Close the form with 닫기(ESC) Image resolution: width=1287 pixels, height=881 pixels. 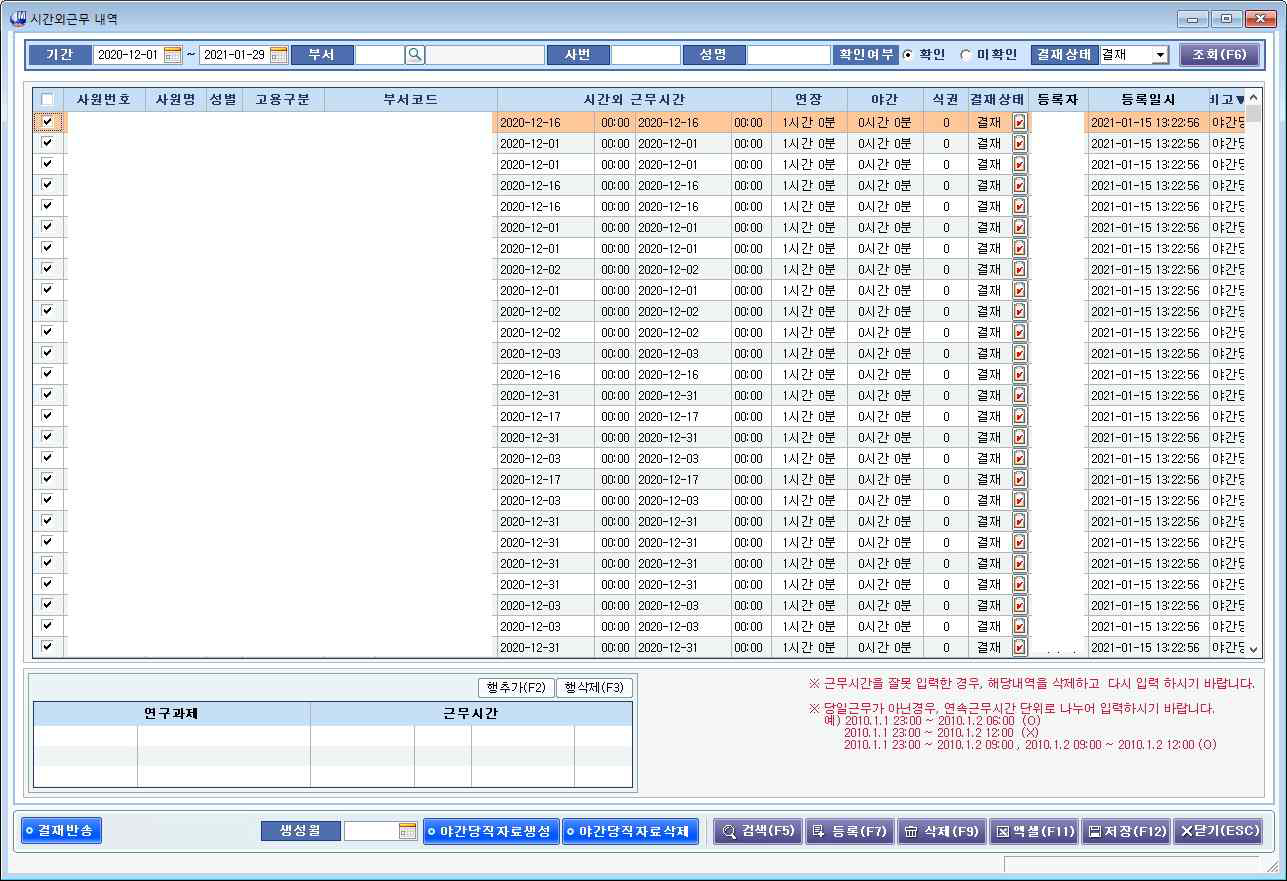[1217, 831]
